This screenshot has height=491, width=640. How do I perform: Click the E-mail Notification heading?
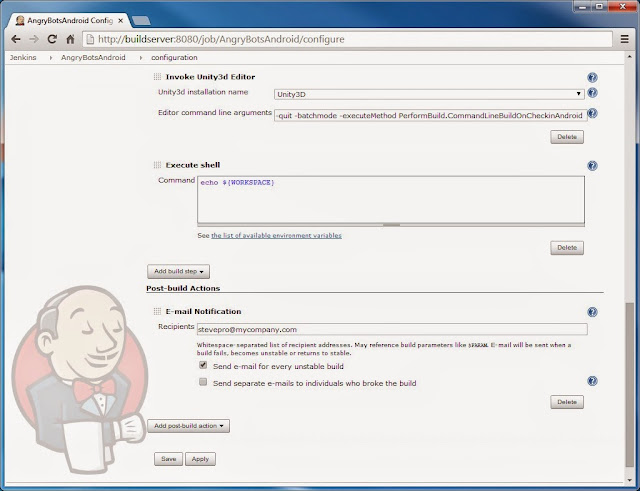[x=203, y=311]
